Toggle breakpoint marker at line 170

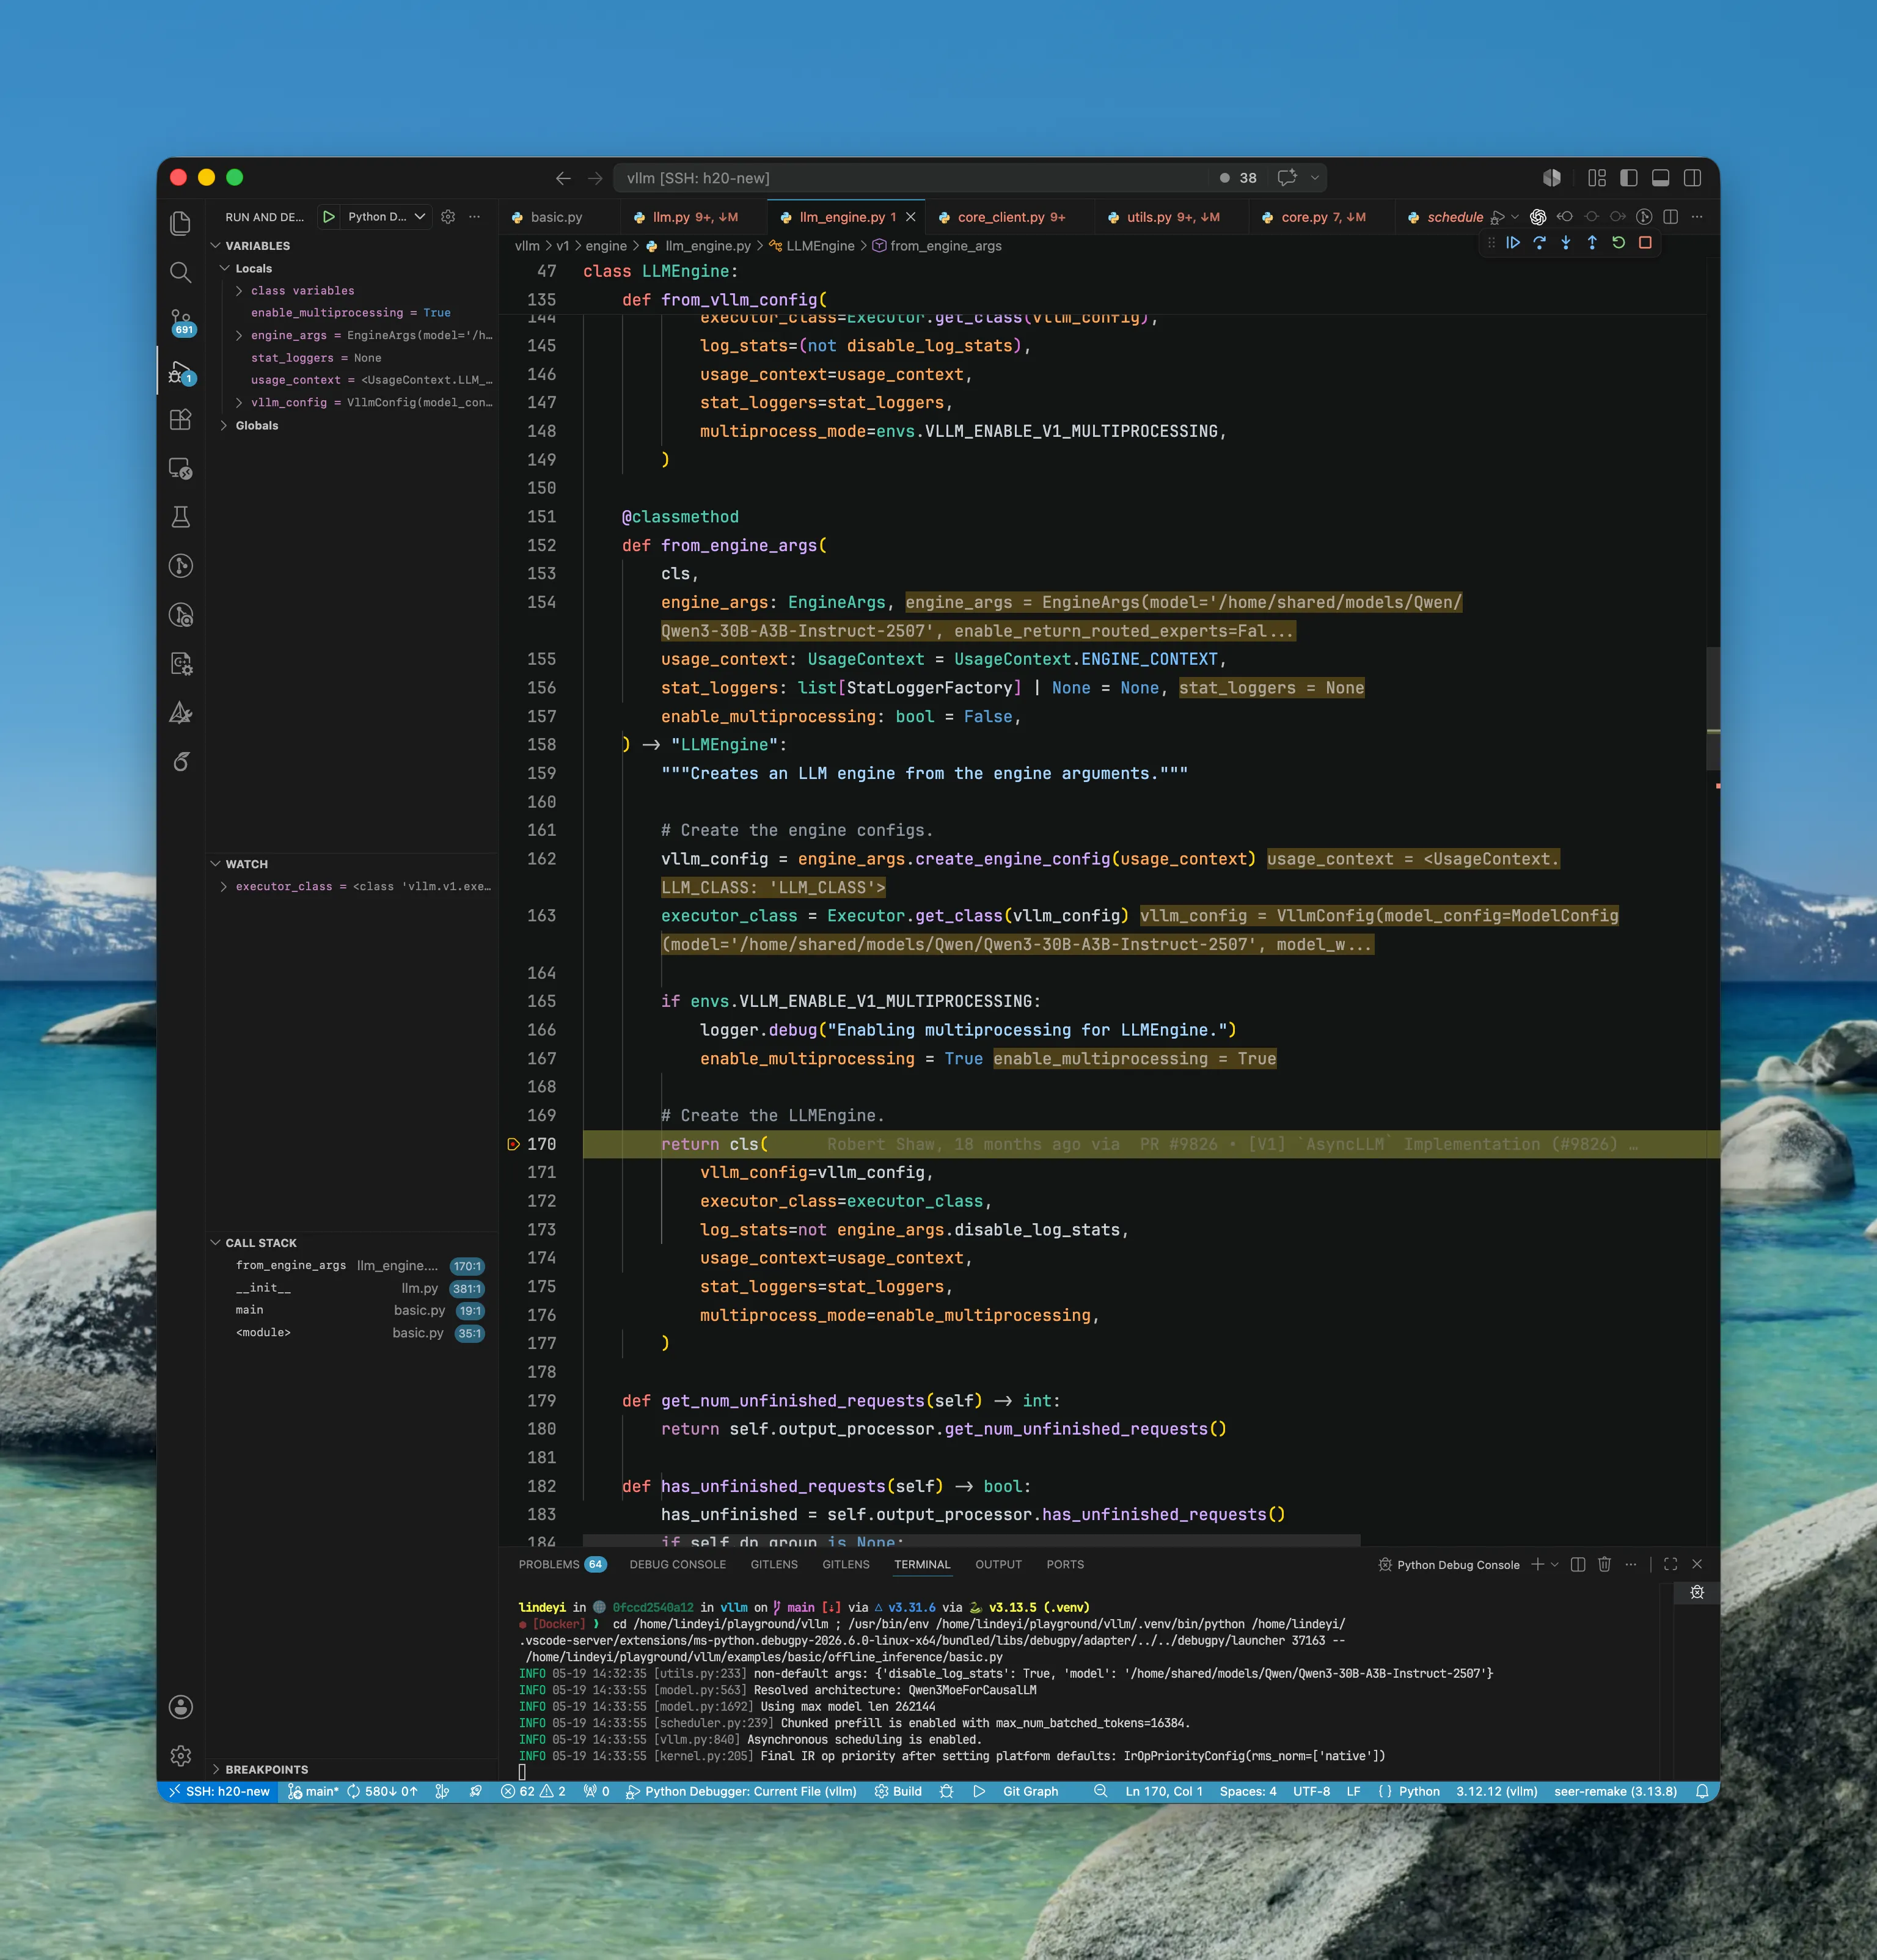tap(513, 1144)
